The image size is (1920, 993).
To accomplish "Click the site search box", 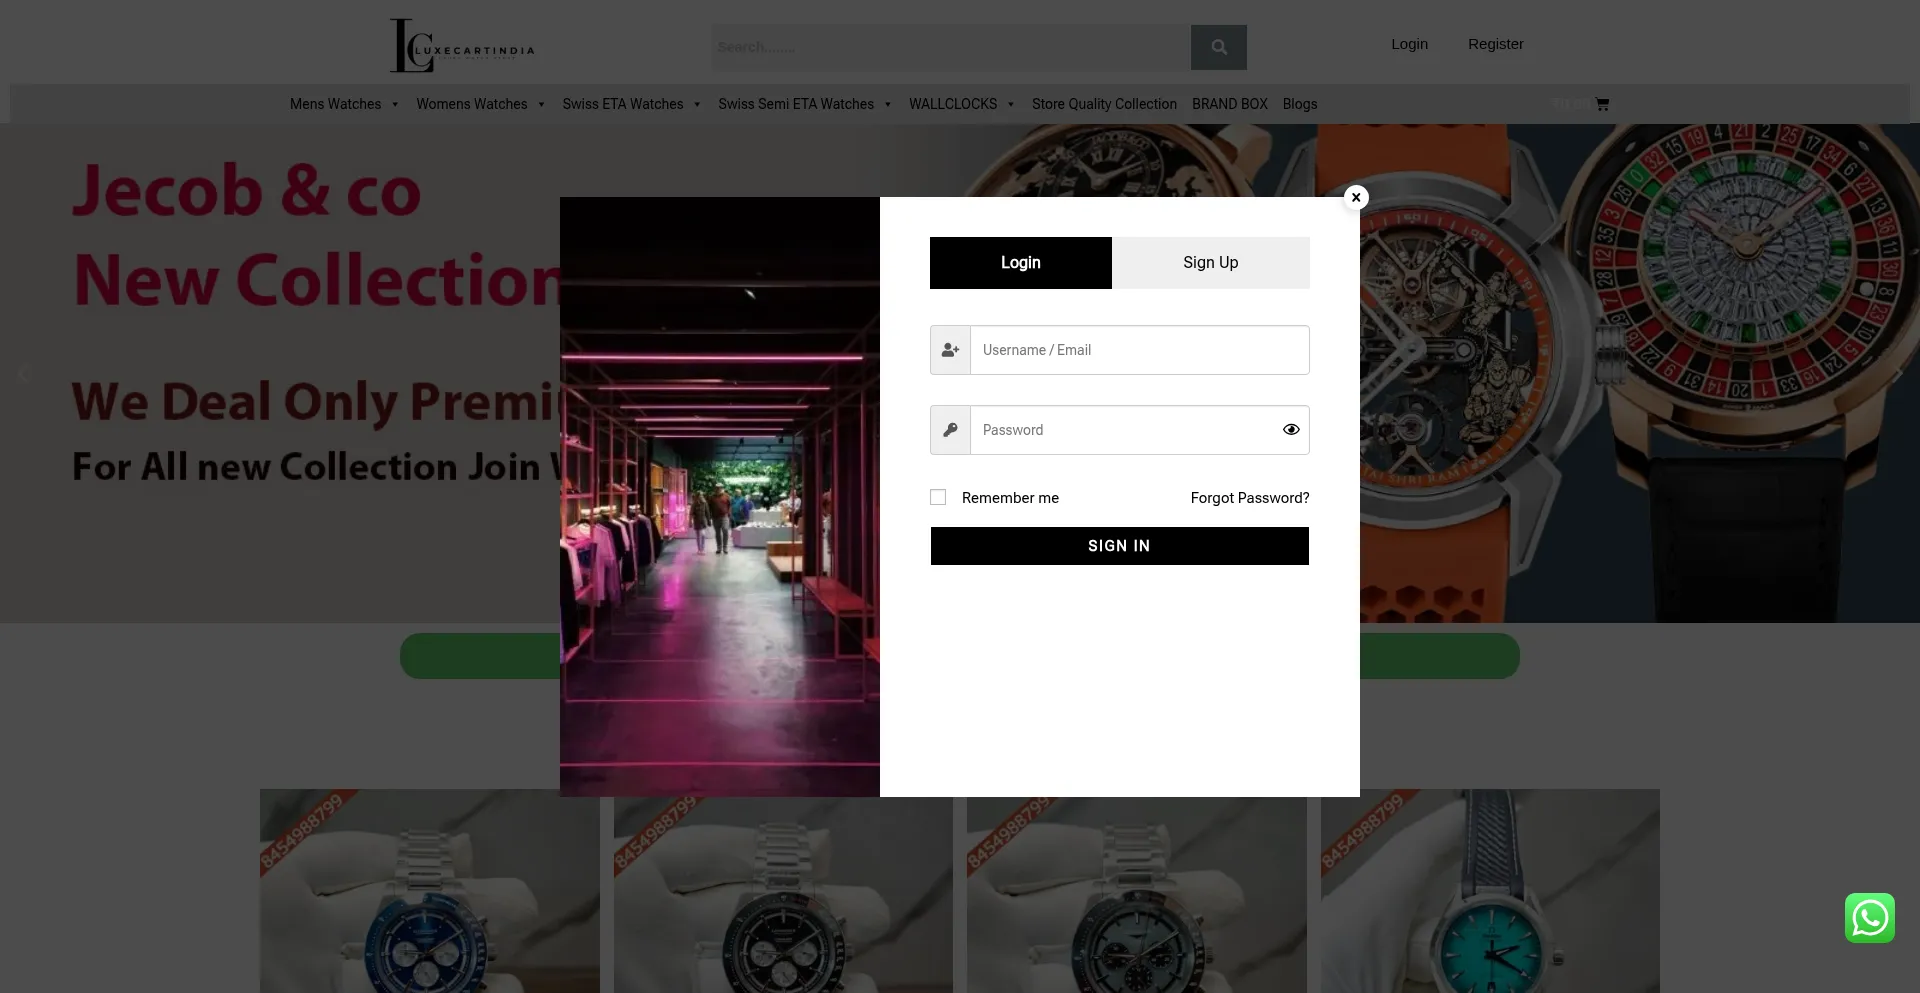I will pyautogui.click(x=951, y=47).
